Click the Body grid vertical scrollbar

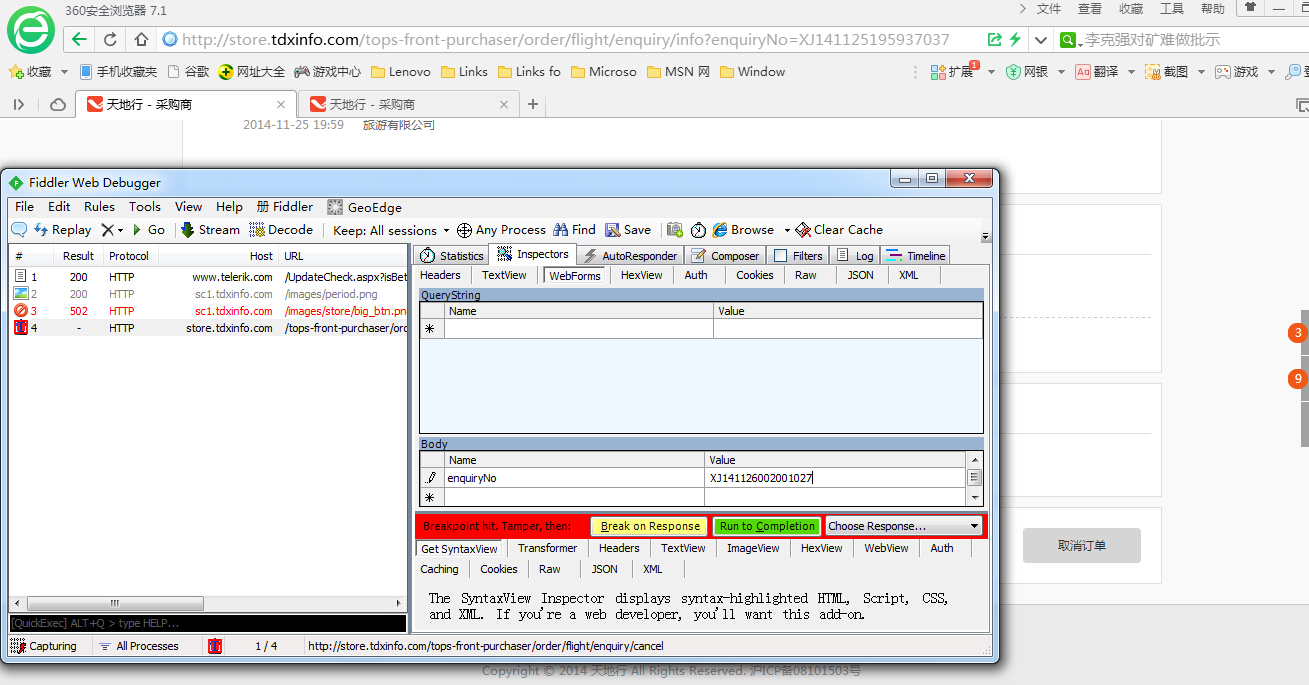click(x=975, y=478)
